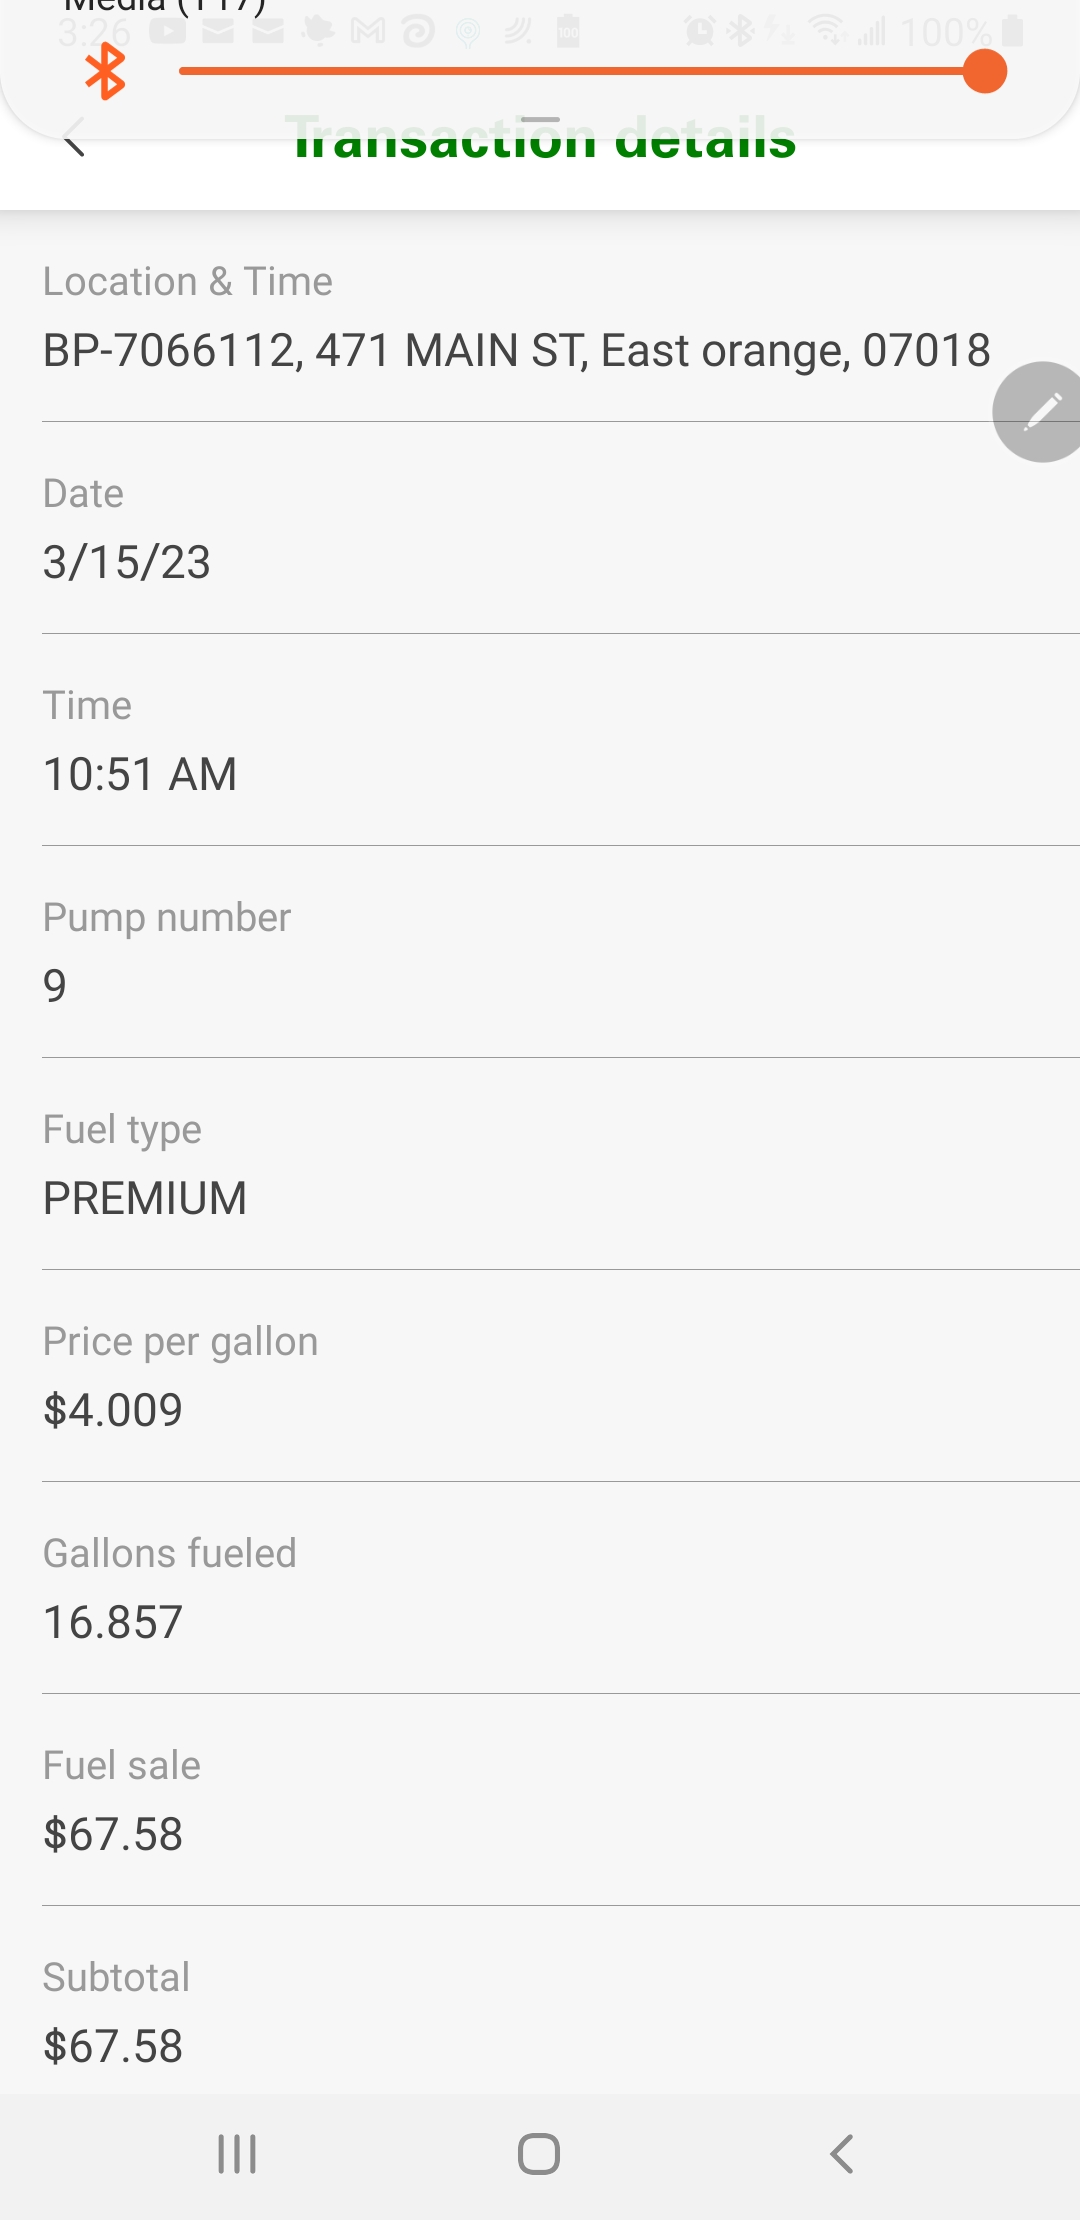Select the $4.009 price per gallon

113,1410
